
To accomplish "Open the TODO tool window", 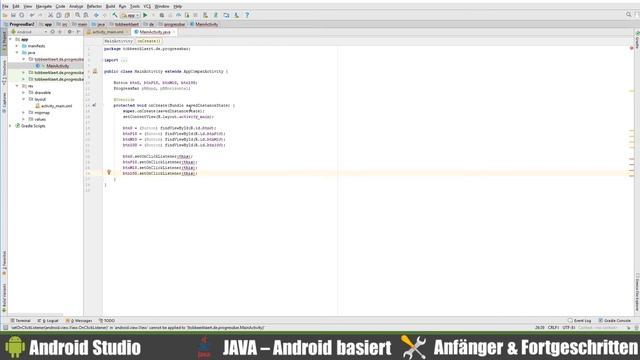I will 107,320.
